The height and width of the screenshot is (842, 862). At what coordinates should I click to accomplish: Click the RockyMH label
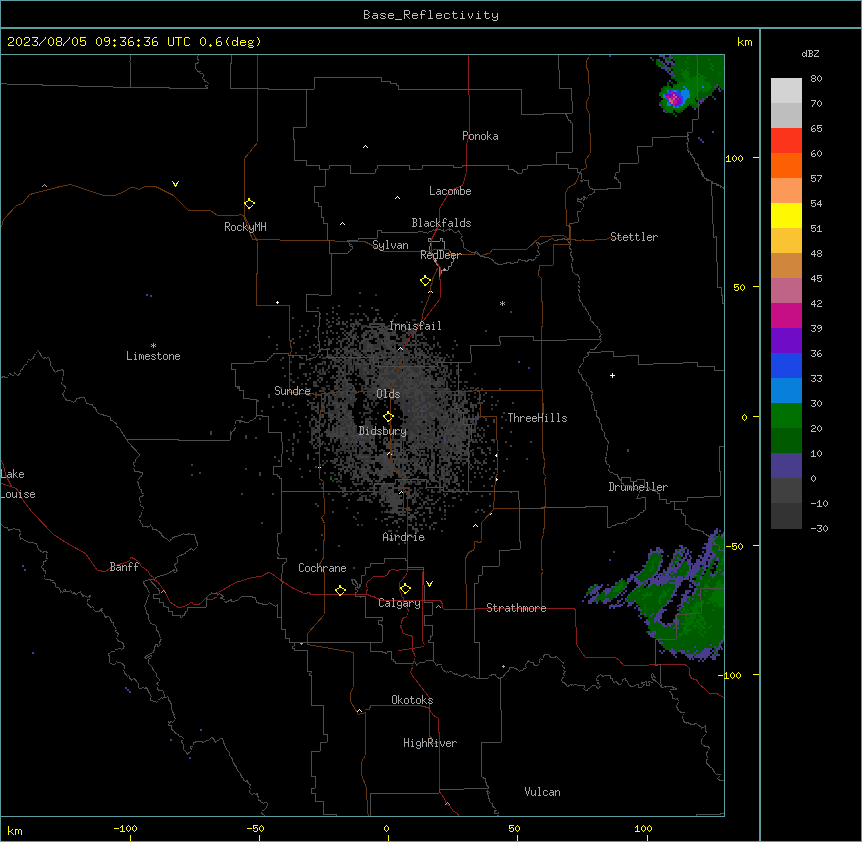tap(245, 227)
